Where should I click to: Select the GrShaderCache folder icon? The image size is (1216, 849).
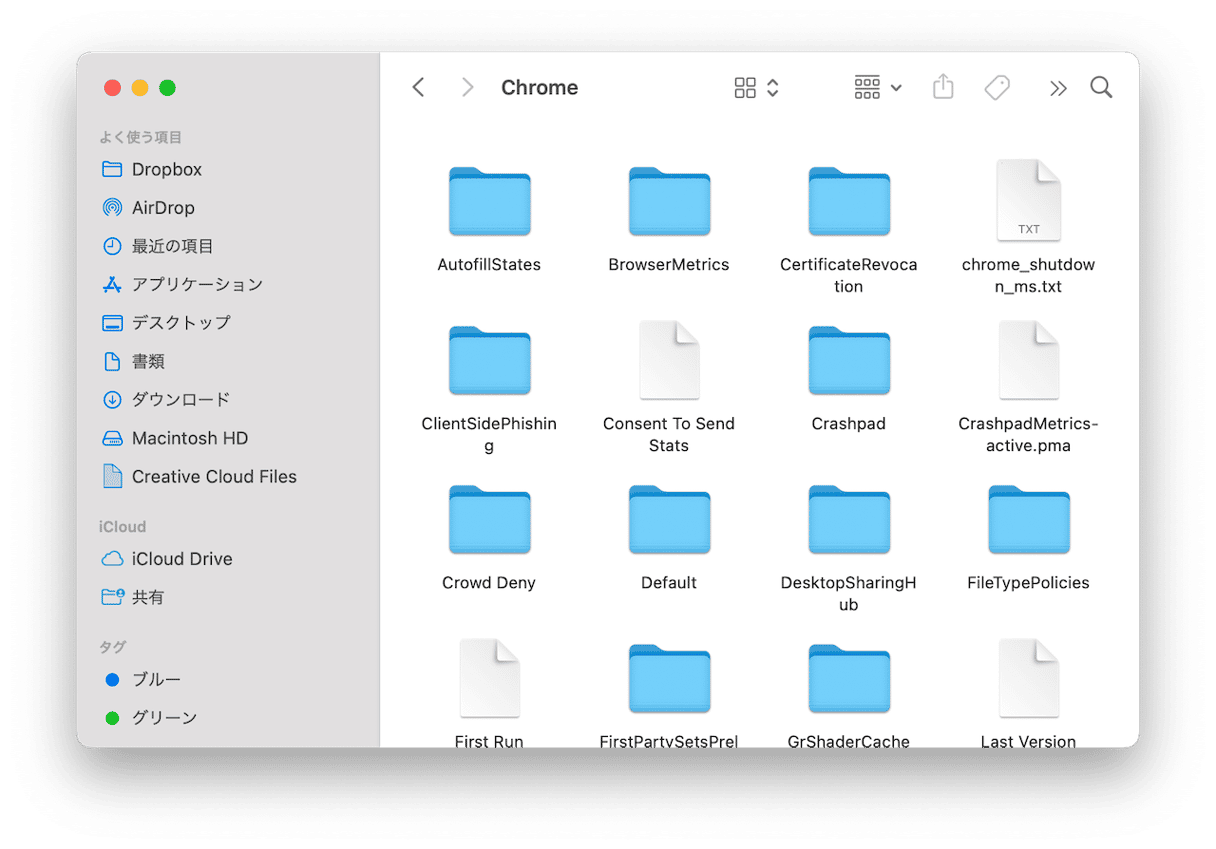coord(849,678)
